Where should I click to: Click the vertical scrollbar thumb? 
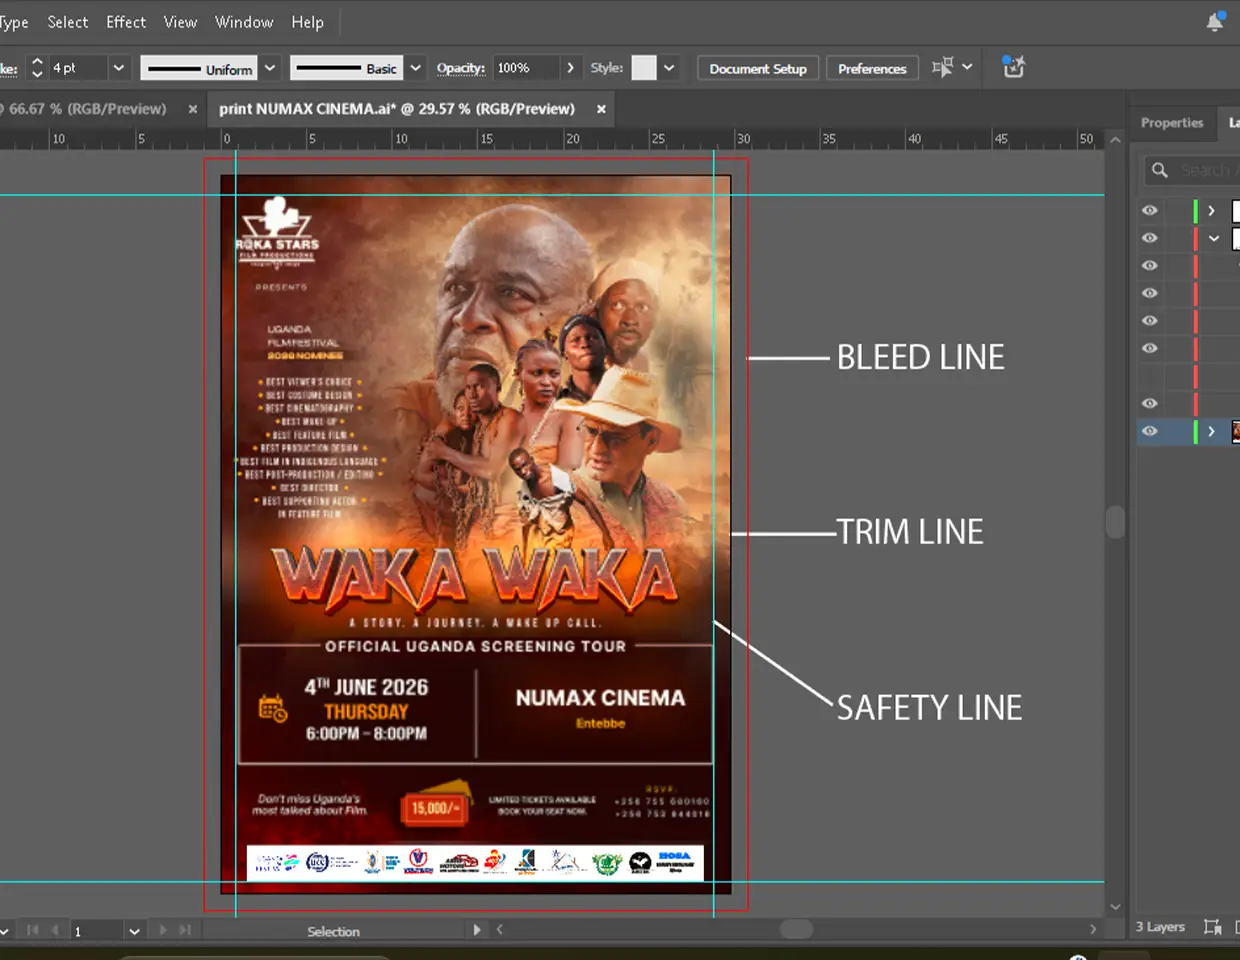[1116, 523]
